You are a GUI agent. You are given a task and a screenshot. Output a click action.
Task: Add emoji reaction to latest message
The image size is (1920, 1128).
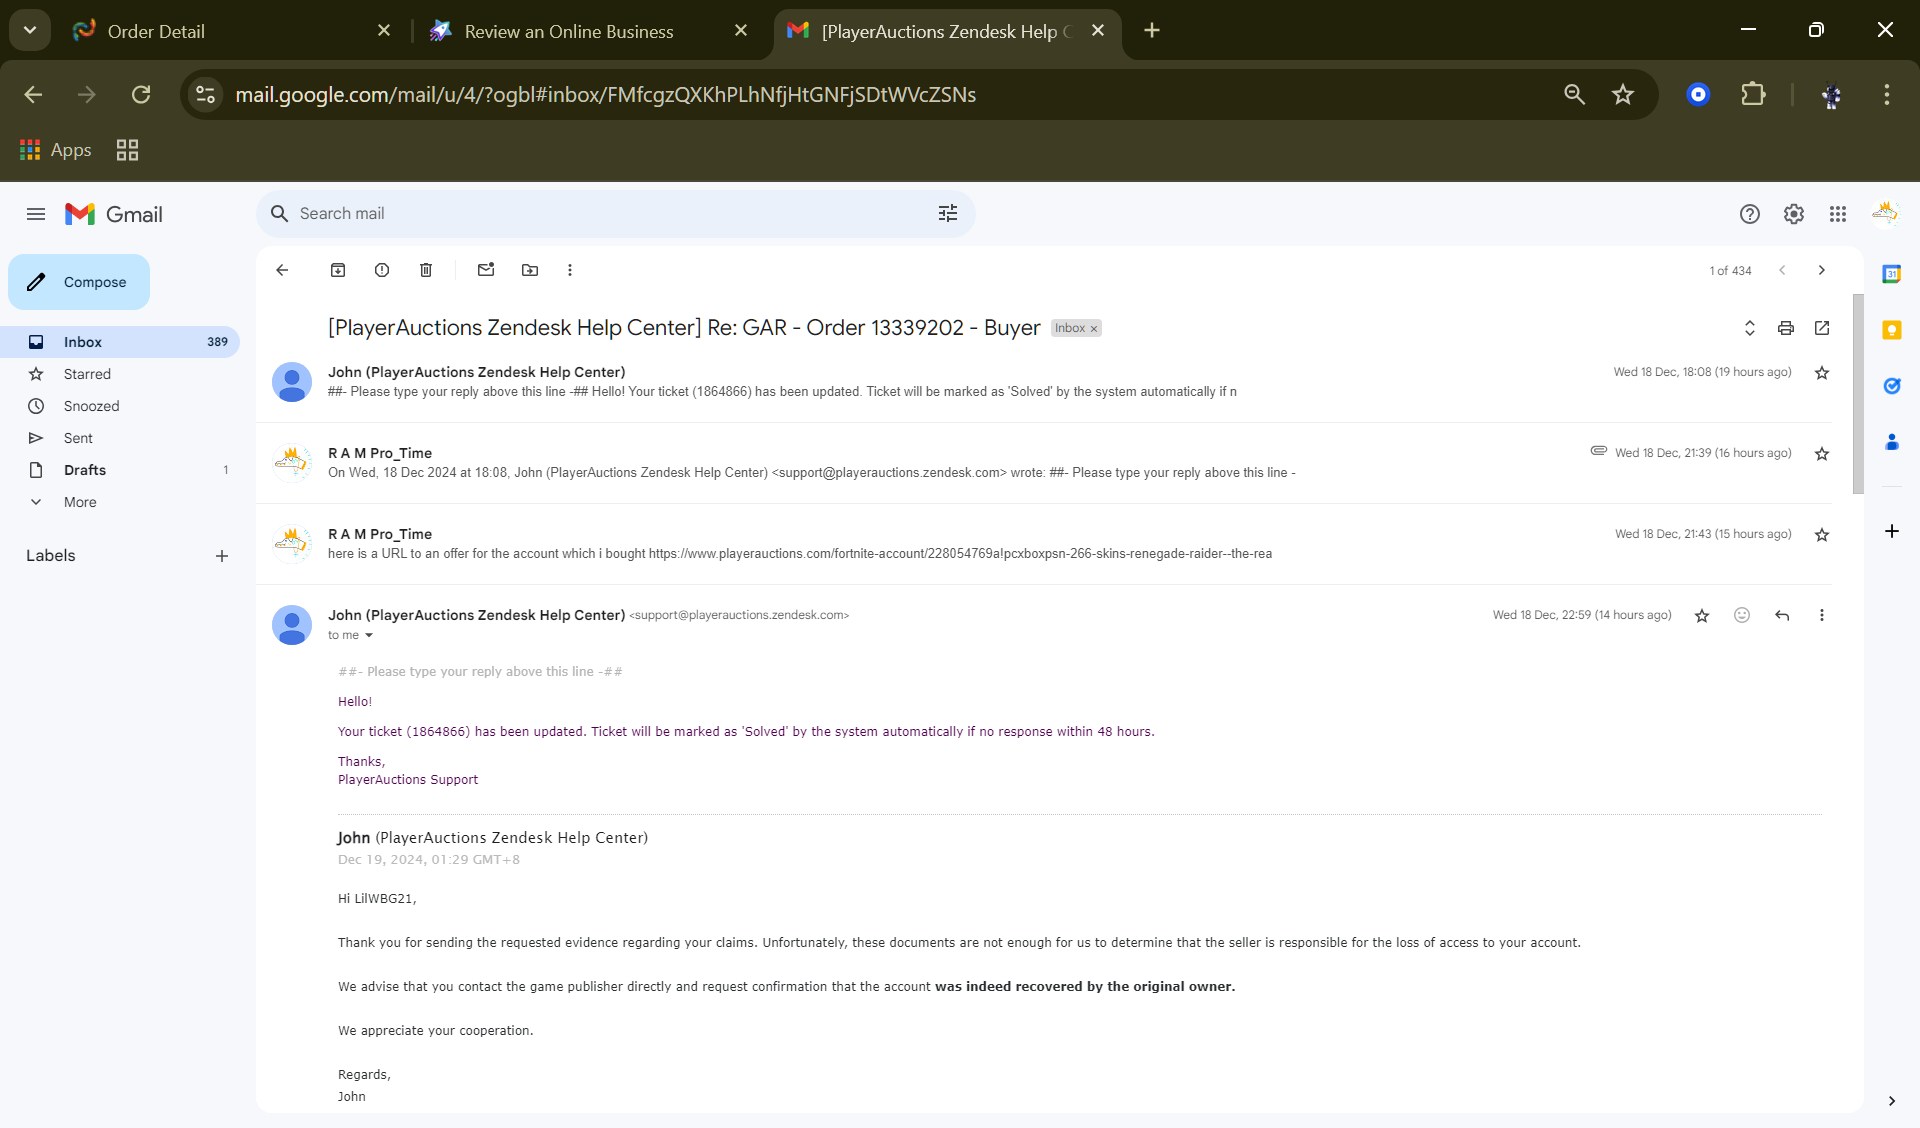point(1742,615)
